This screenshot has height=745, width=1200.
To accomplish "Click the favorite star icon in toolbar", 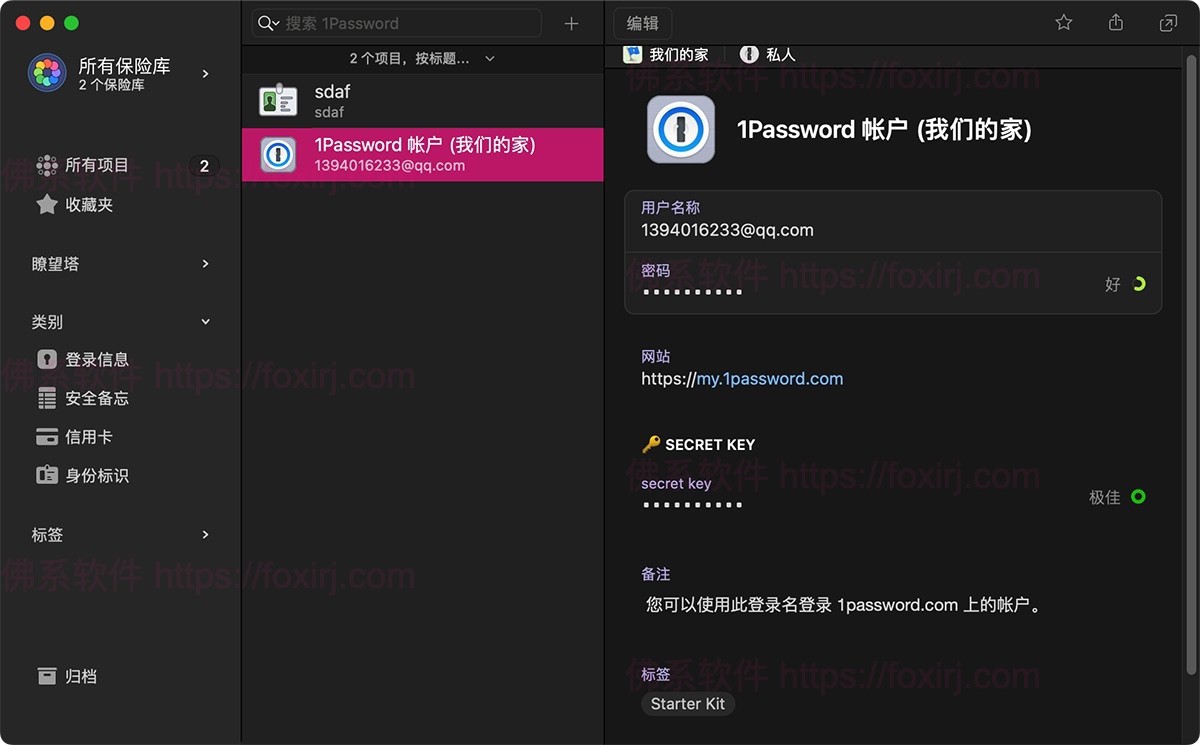I will (1064, 23).
